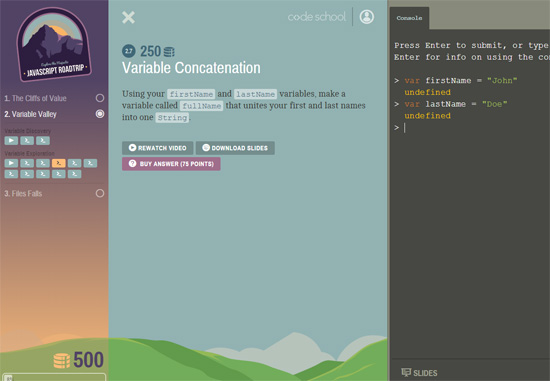550x381 pixels.
Task: Play the Variable Exploration video icon
Action: (11, 163)
